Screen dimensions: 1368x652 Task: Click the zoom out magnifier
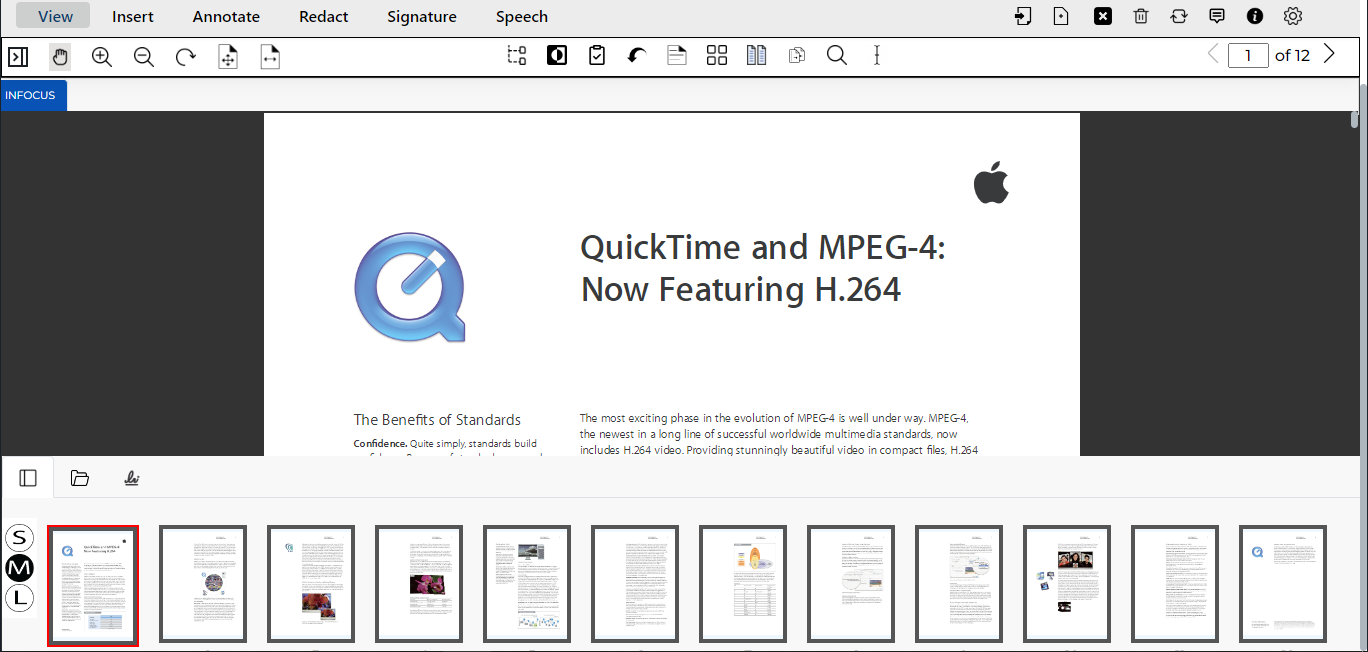(144, 57)
